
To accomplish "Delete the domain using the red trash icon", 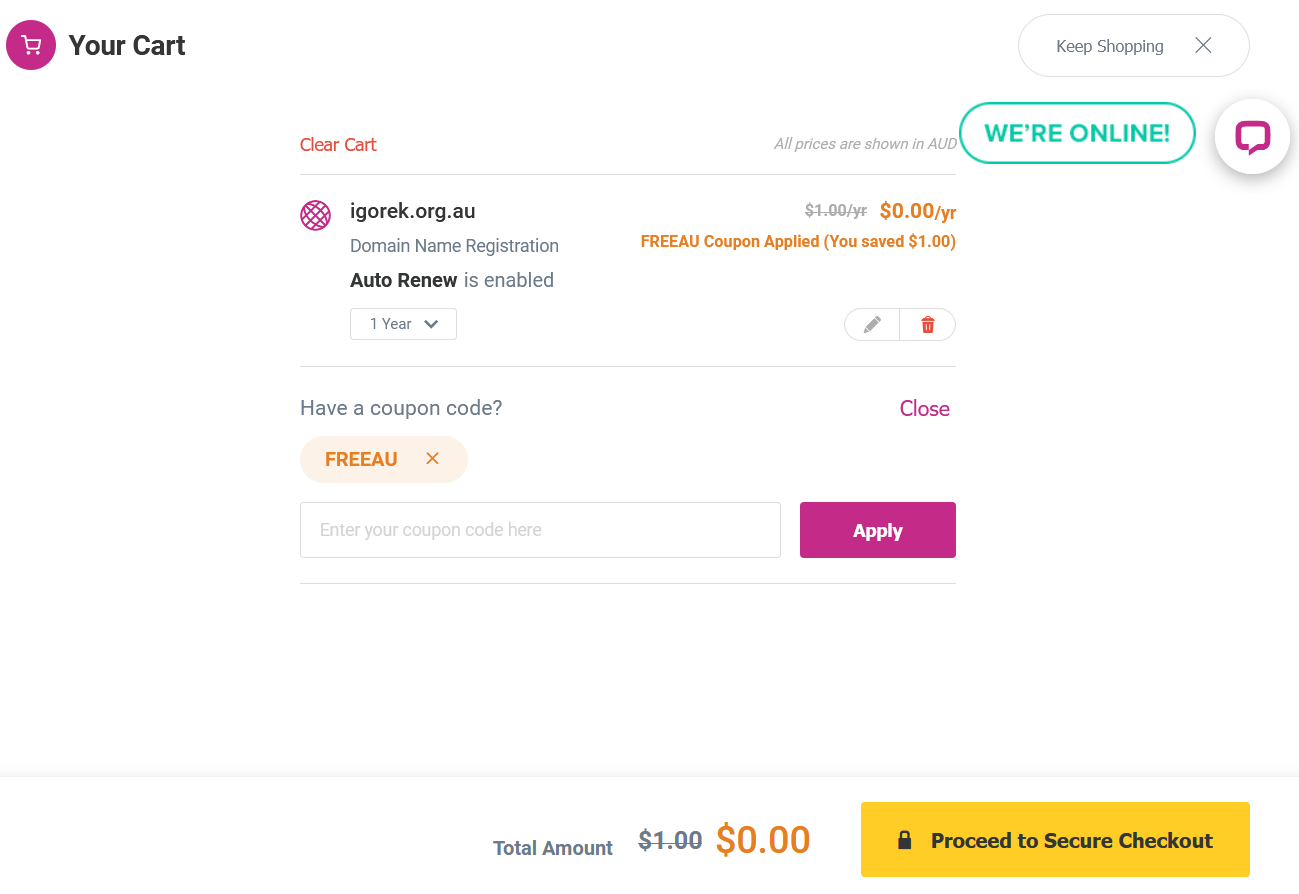I will pyautogui.click(x=928, y=324).
